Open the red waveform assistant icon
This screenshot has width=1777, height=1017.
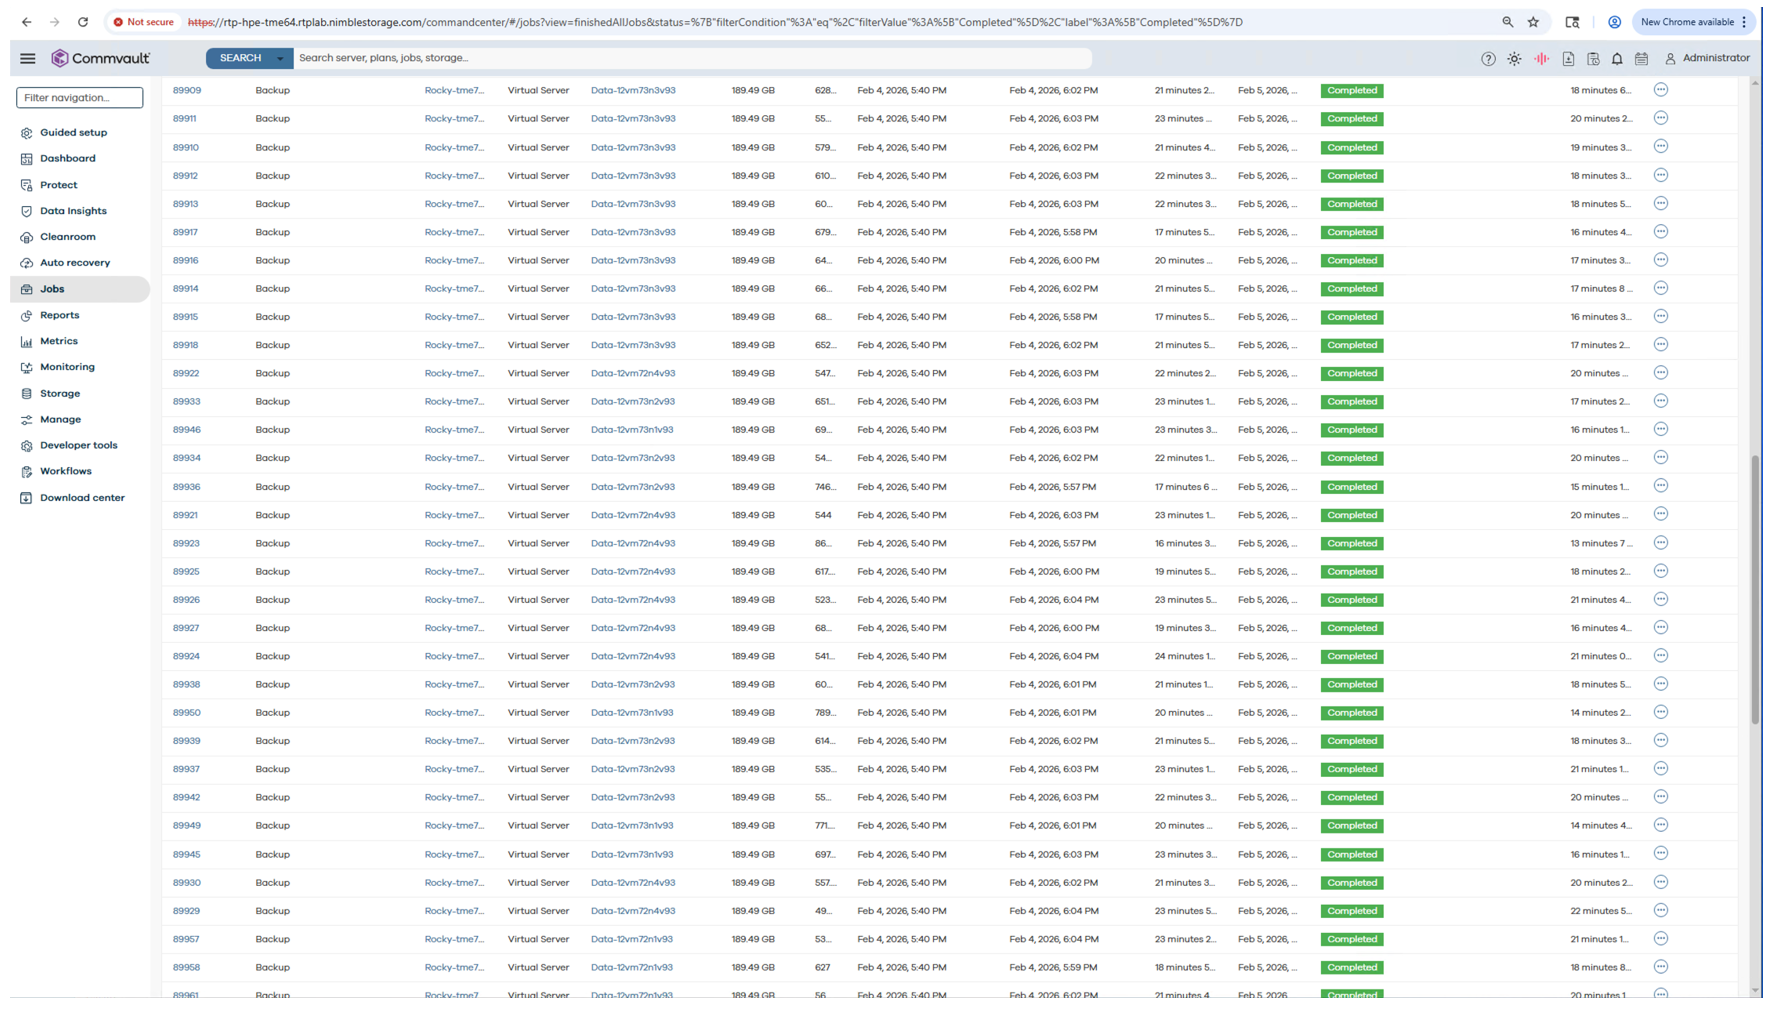pyautogui.click(x=1541, y=59)
